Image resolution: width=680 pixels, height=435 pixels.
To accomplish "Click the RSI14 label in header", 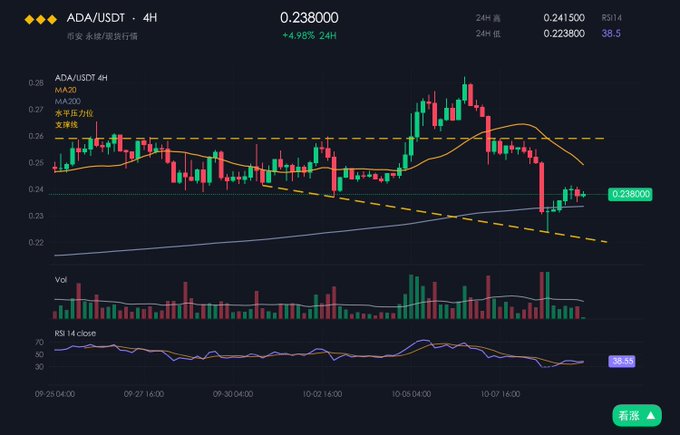I will point(611,18).
